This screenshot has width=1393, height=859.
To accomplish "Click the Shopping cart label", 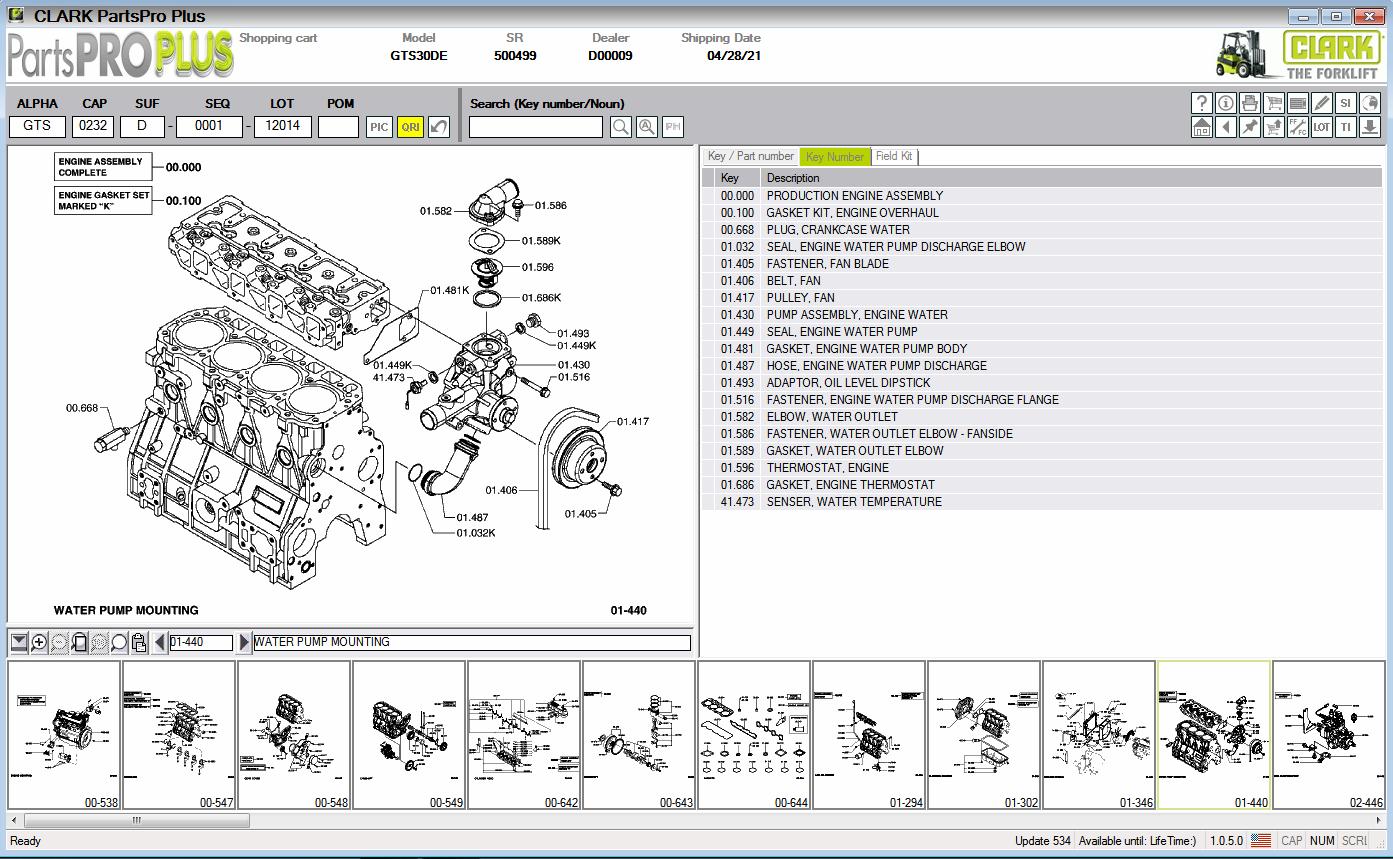I will [x=278, y=38].
